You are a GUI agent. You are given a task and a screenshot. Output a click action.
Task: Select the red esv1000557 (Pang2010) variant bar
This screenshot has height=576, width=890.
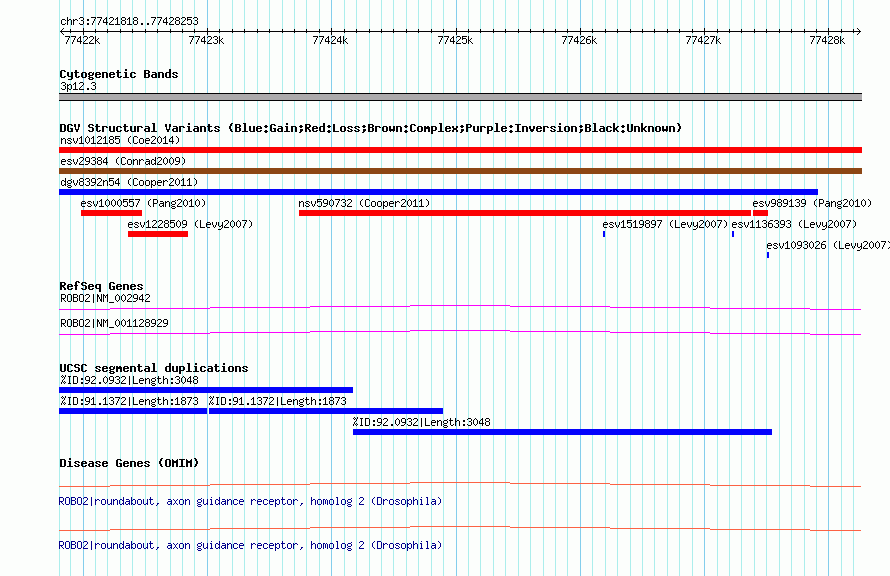point(111,213)
